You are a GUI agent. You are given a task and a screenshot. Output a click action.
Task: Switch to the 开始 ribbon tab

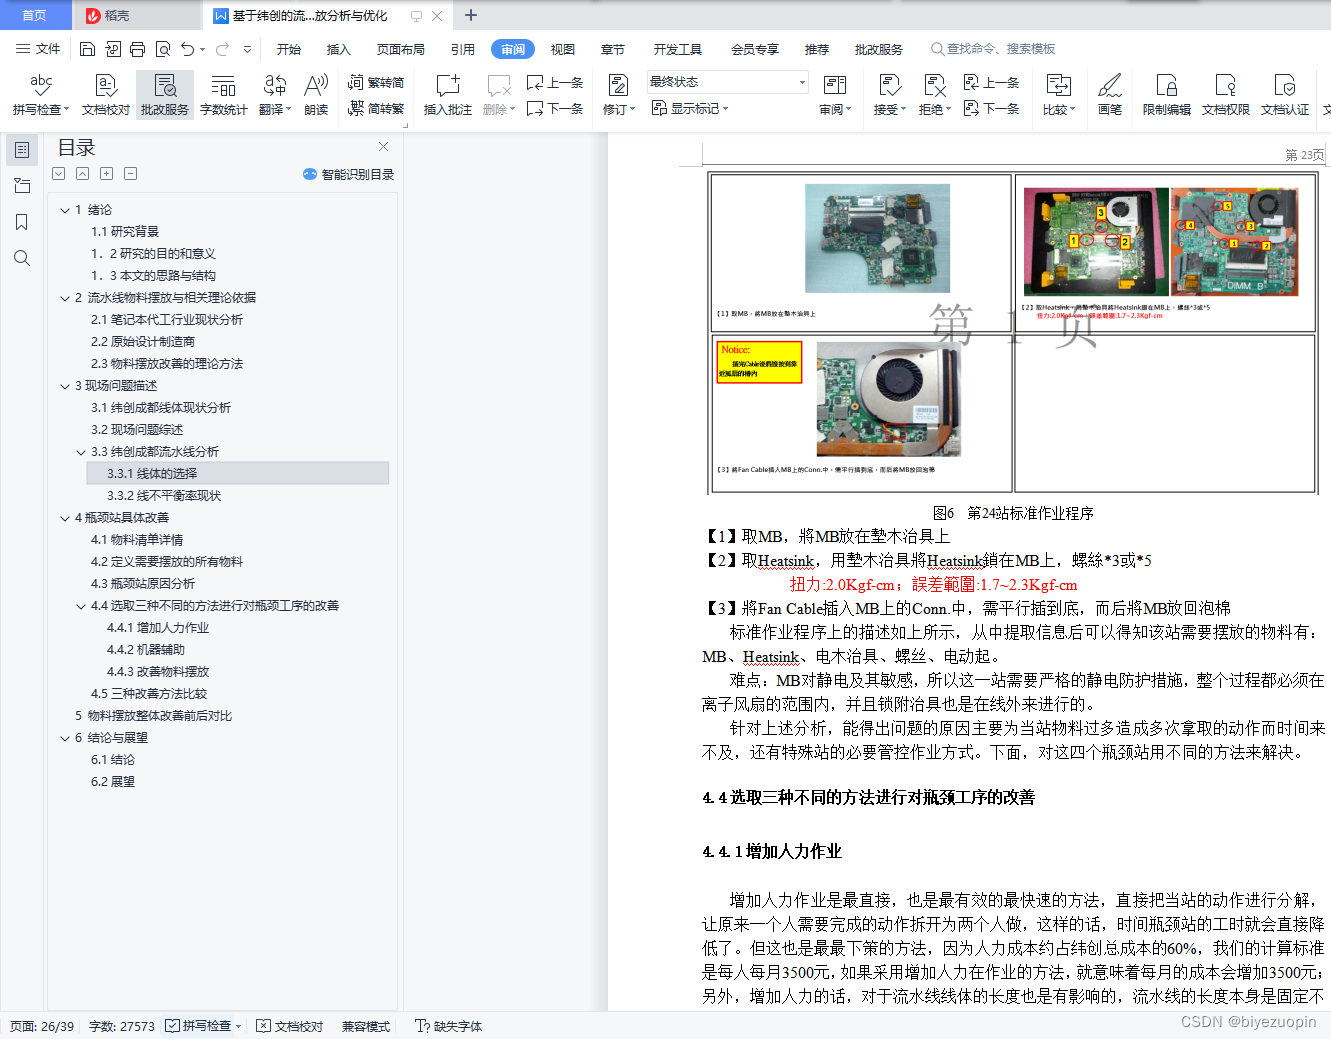pos(289,49)
